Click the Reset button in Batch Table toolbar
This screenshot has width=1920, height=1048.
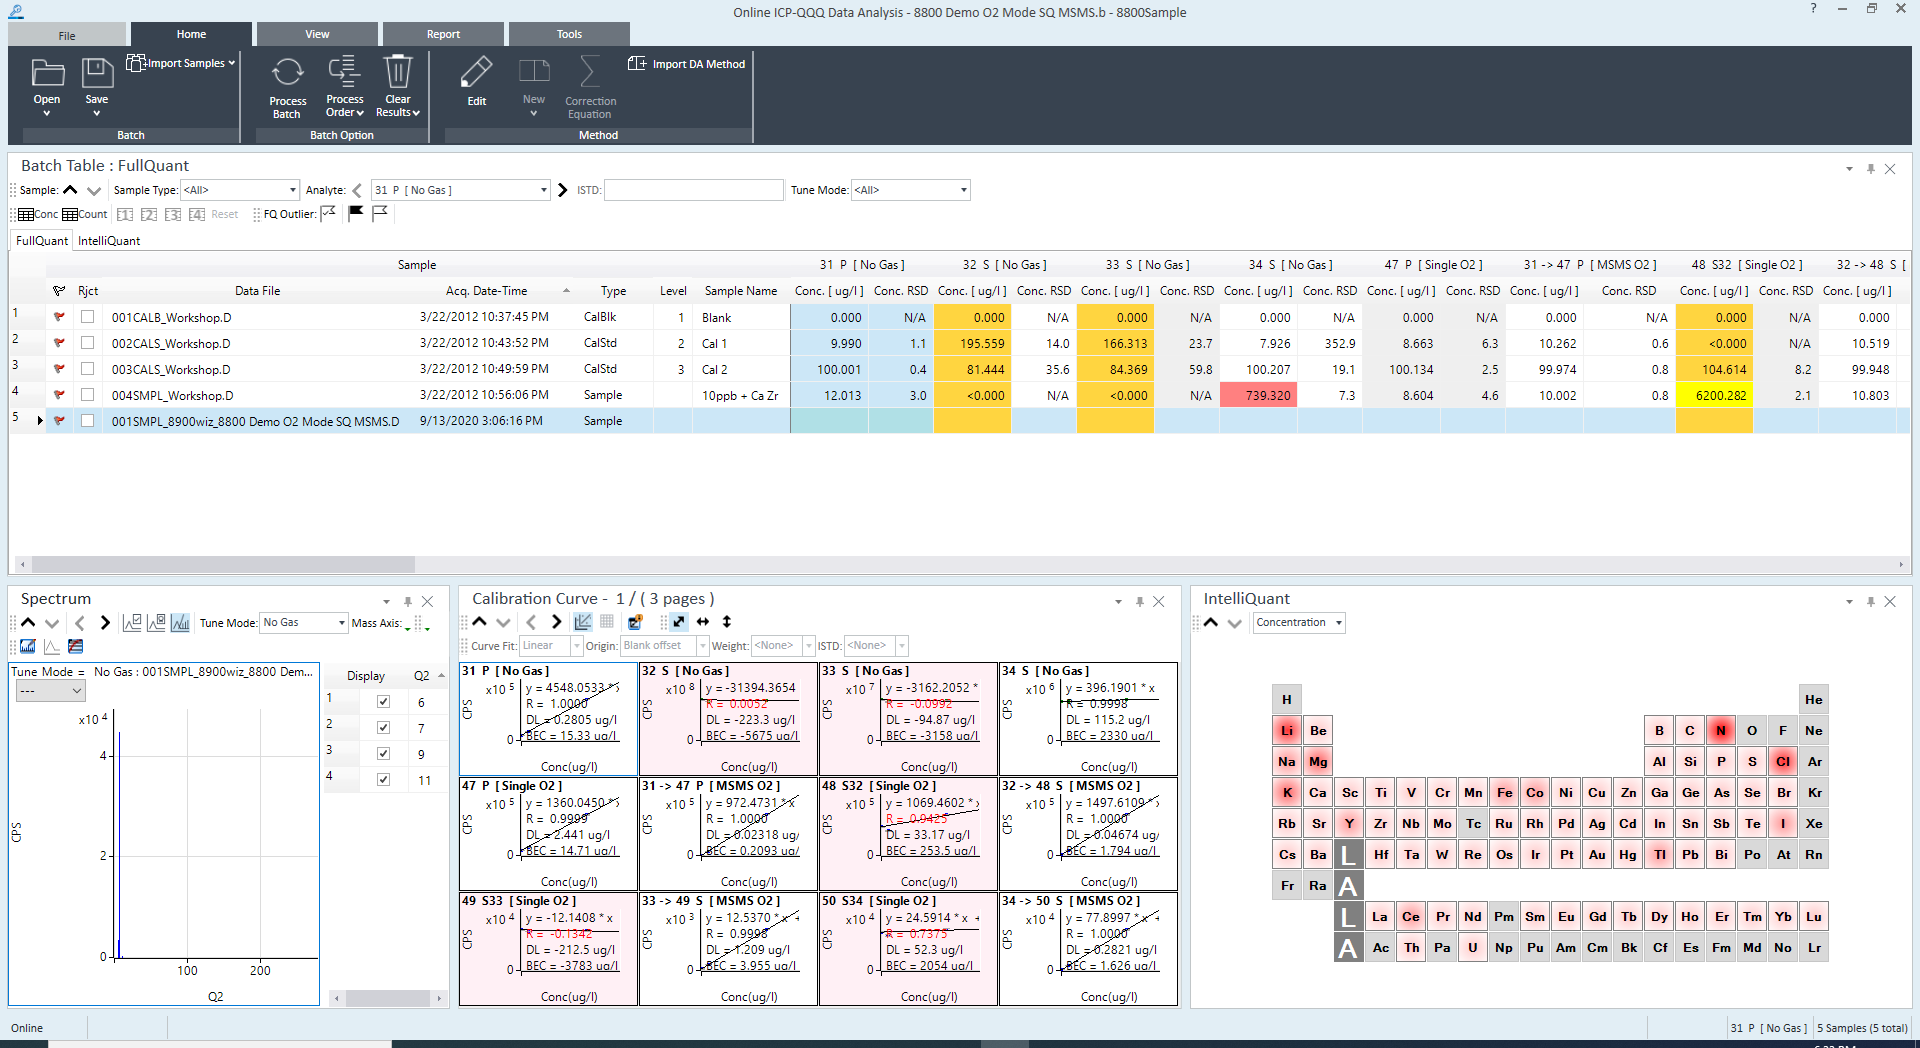(x=225, y=214)
